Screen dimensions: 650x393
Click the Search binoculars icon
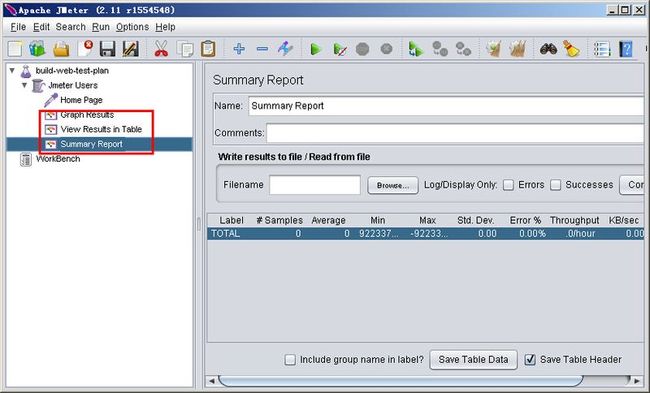[x=548, y=49]
